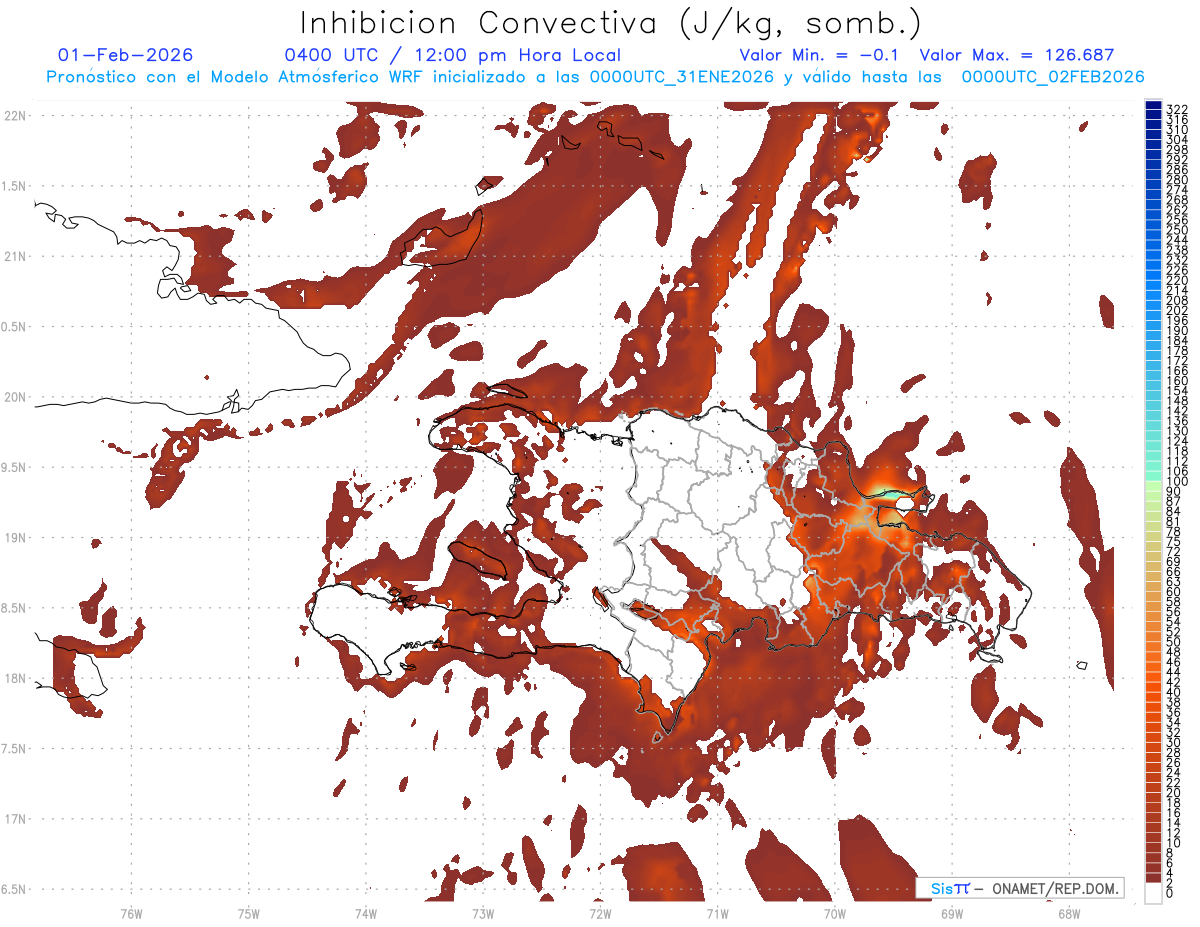Click the 68W longitude label
The height and width of the screenshot is (927, 1200).
click(x=1069, y=913)
